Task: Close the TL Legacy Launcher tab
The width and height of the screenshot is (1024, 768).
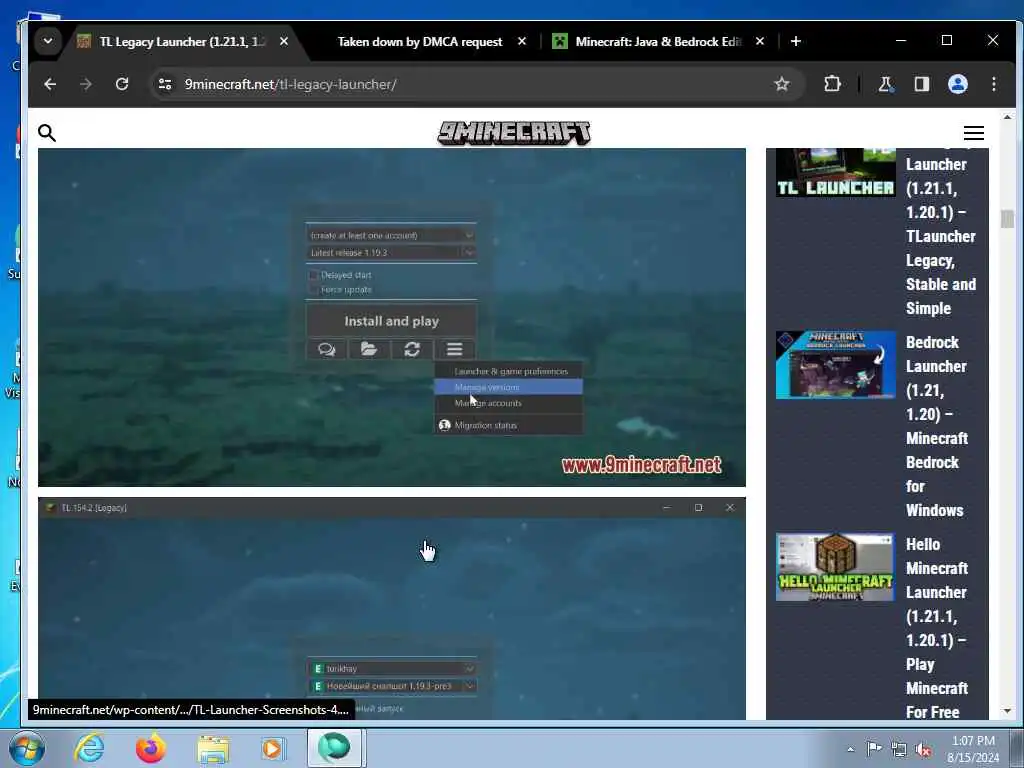Action: tap(283, 41)
